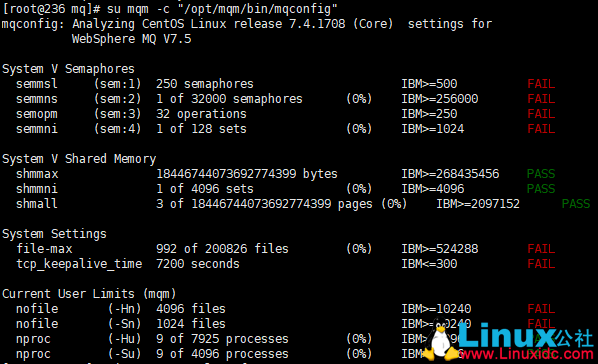Click PASS result on the shmall row
This screenshot has height=364, width=598.
coord(576,204)
